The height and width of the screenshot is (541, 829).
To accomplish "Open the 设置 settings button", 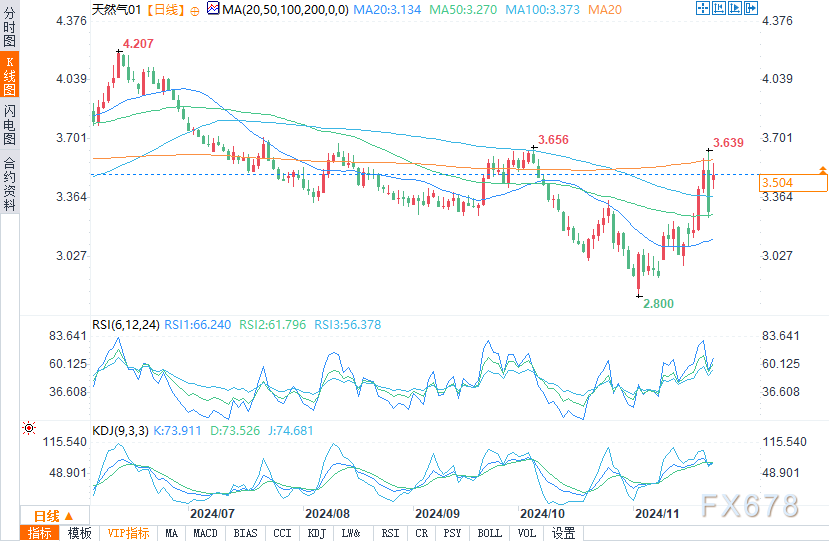I will pyautogui.click(x=563, y=533).
